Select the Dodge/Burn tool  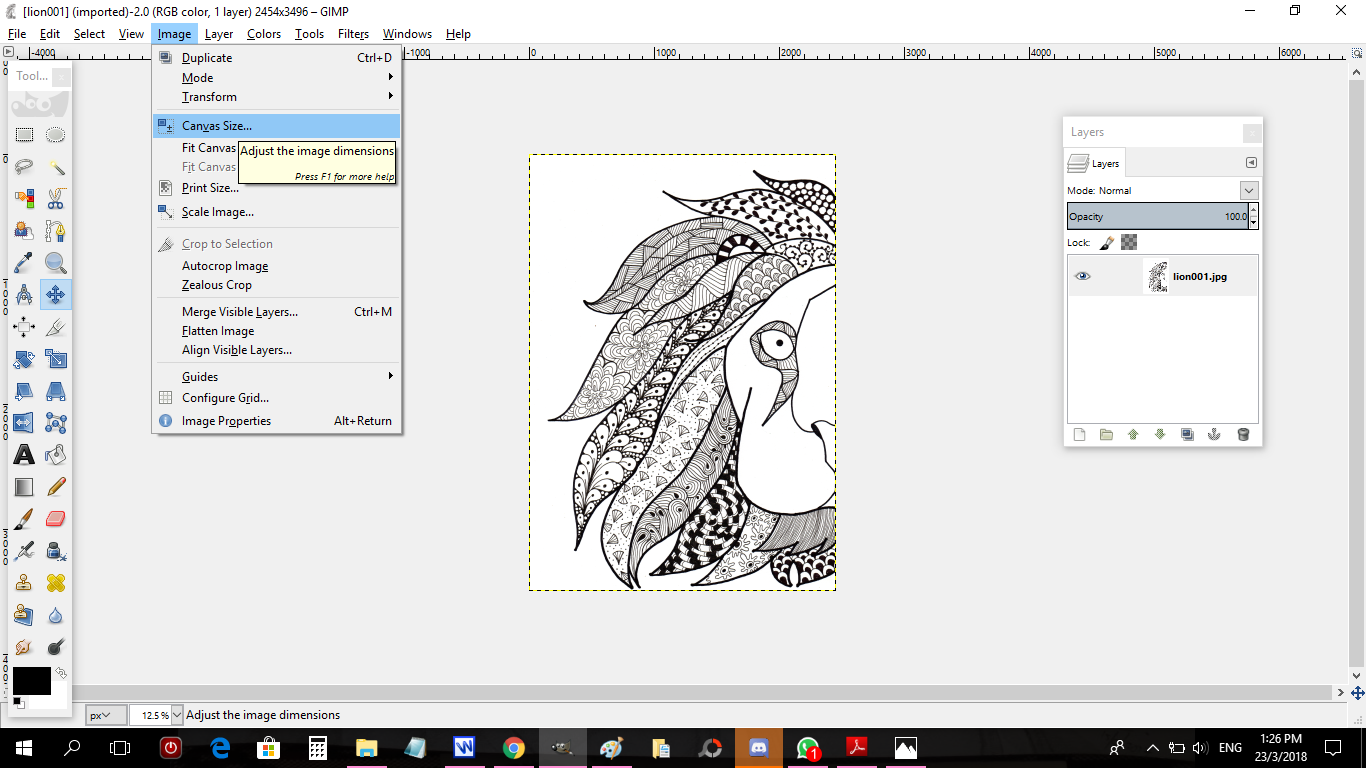point(56,647)
